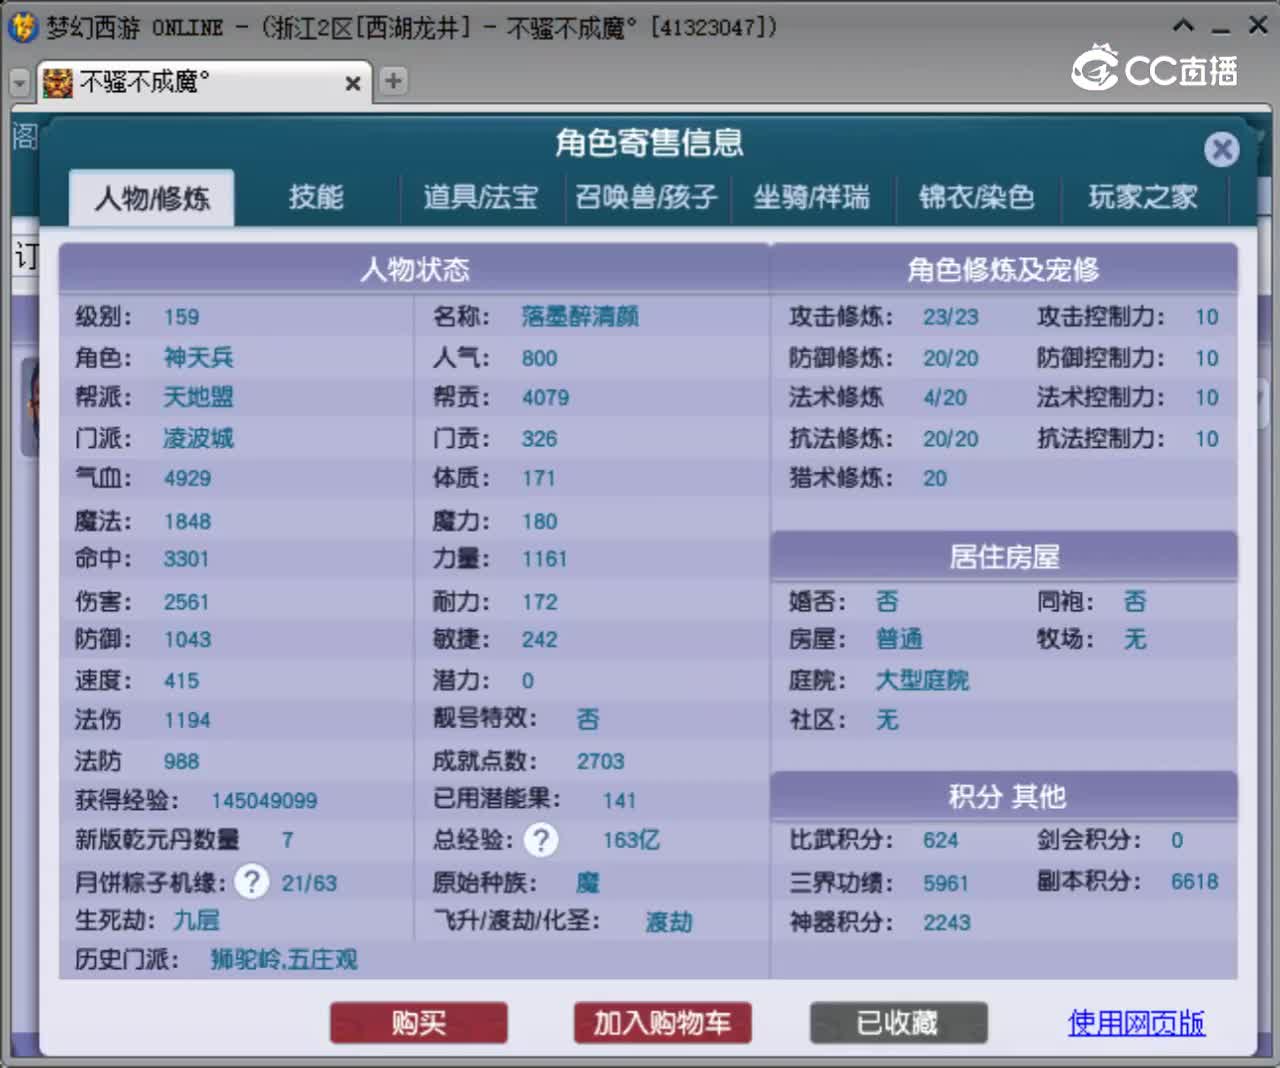1280x1068 pixels.
Task: Click the 获得经验 value 145049099
Action: (264, 801)
